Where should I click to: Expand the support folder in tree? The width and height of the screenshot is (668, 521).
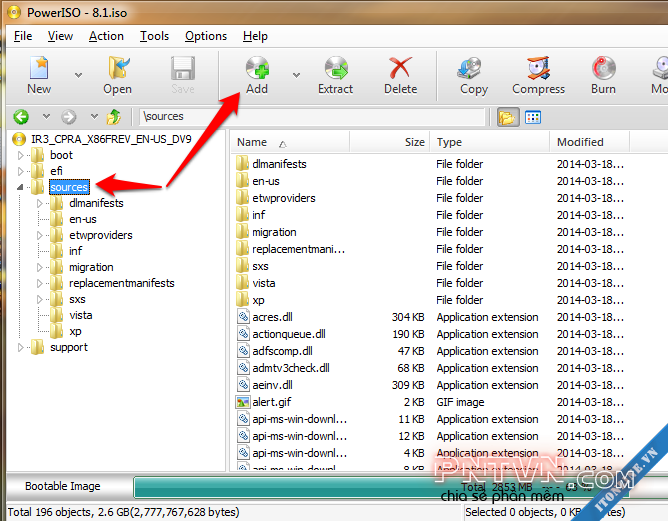(x=20, y=348)
